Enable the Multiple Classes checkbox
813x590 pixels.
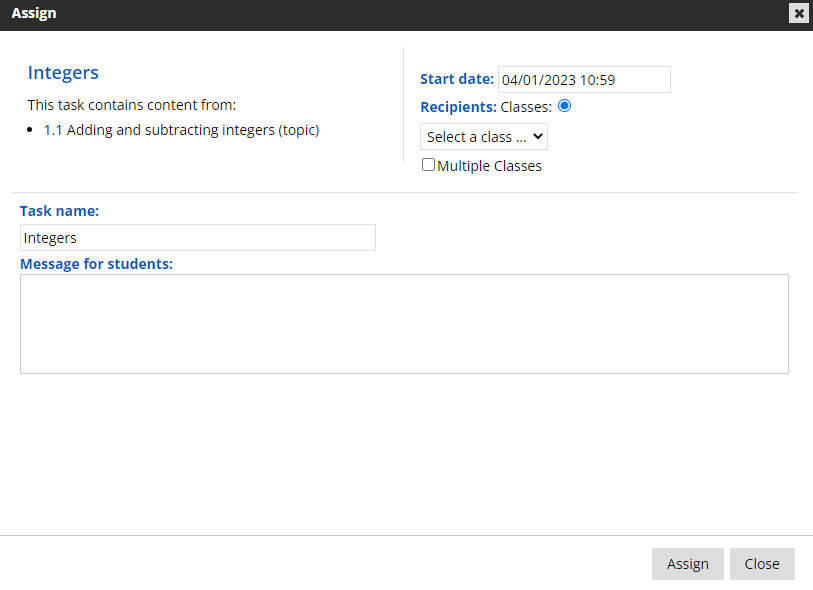(428, 165)
